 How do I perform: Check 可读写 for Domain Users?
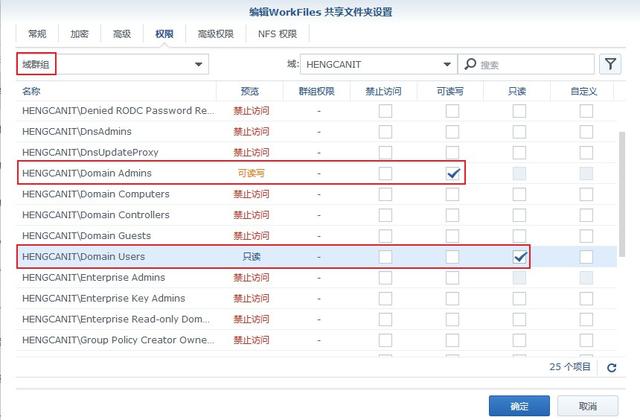(452, 257)
